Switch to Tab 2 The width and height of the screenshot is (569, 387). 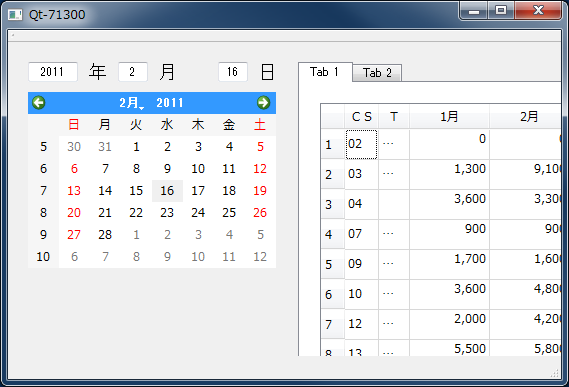[x=377, y=73]
